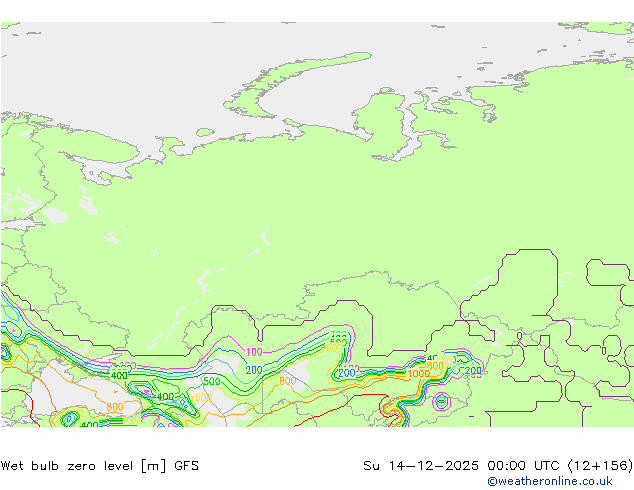Click the orange '1000' contour label

(418, 374)
